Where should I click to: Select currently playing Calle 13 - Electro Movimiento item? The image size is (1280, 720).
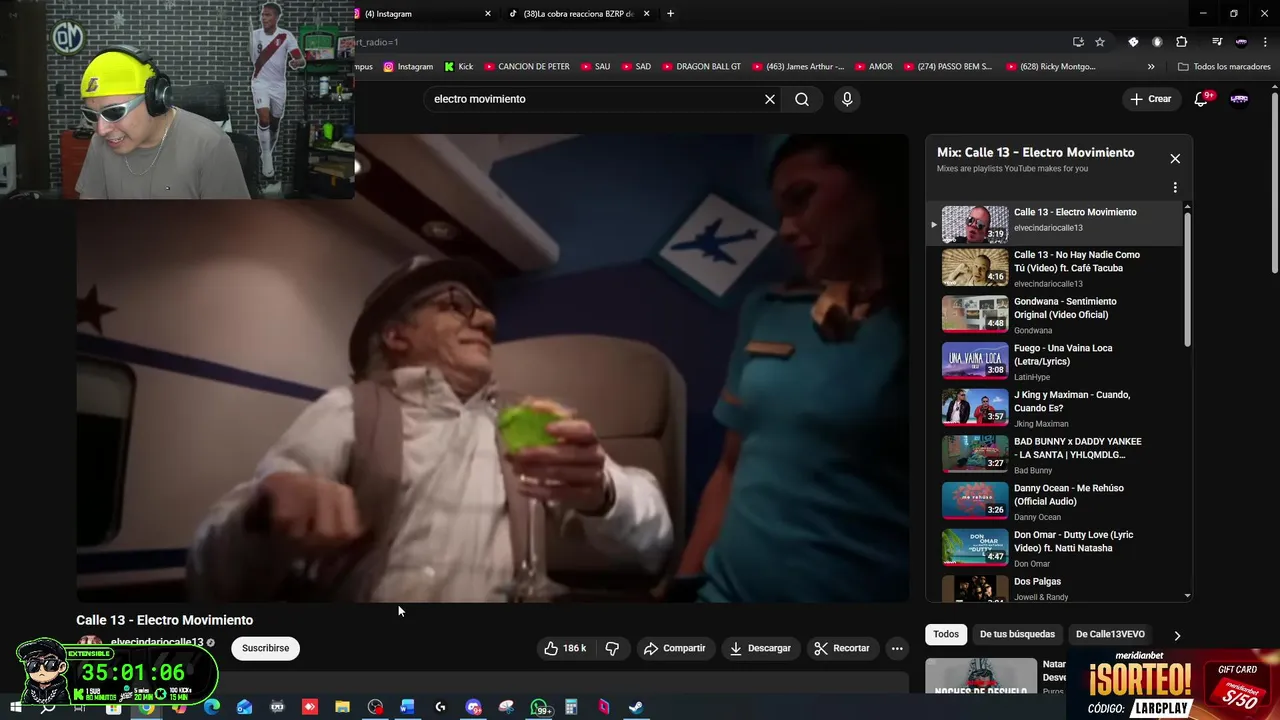(1055, 222)
